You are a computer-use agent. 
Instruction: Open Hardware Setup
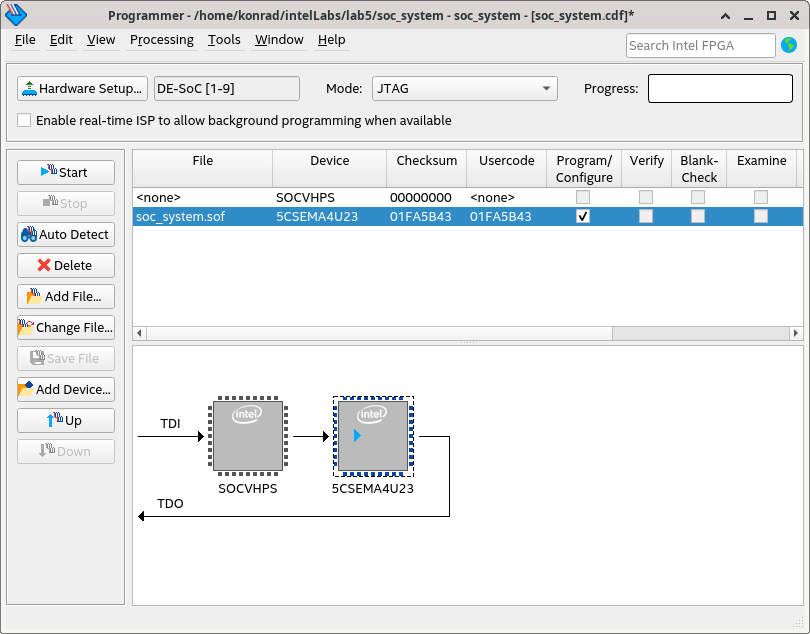82,88
